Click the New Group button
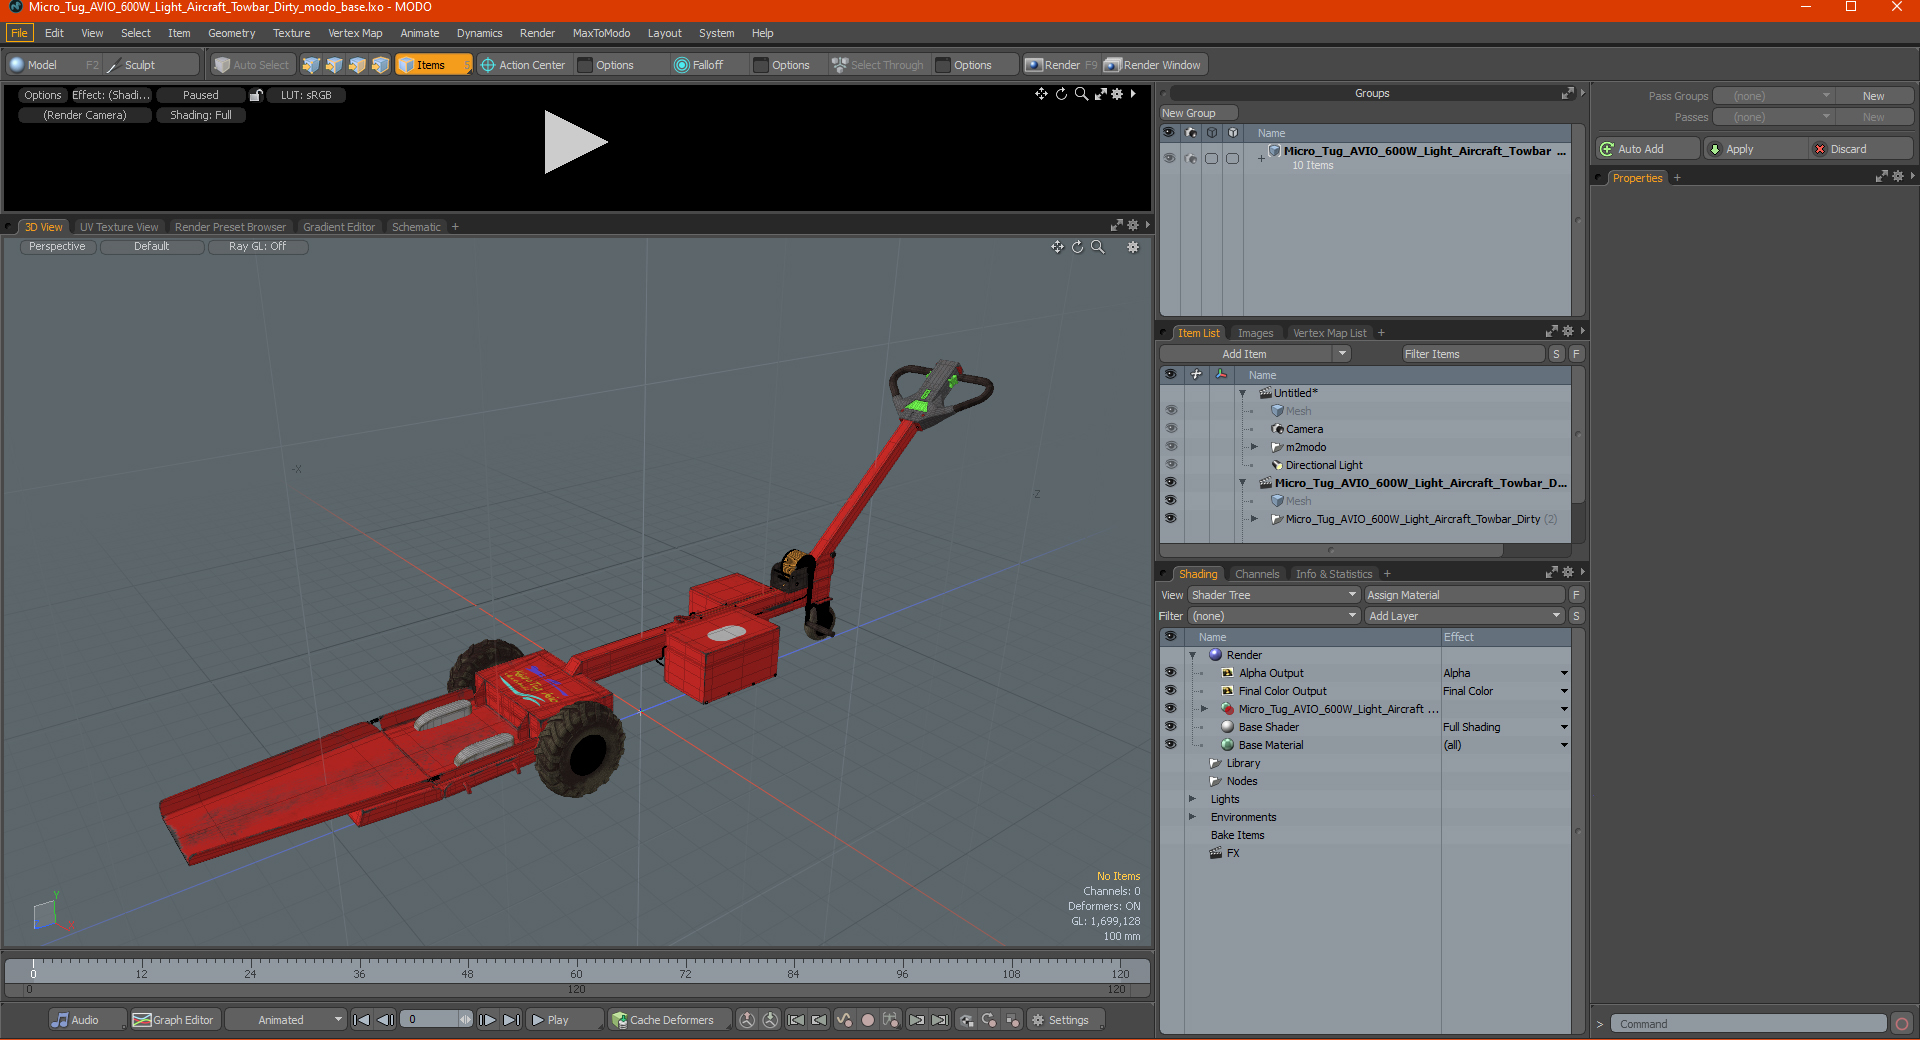Screen dimensions: 1920x1040 tap(1198, 113)
